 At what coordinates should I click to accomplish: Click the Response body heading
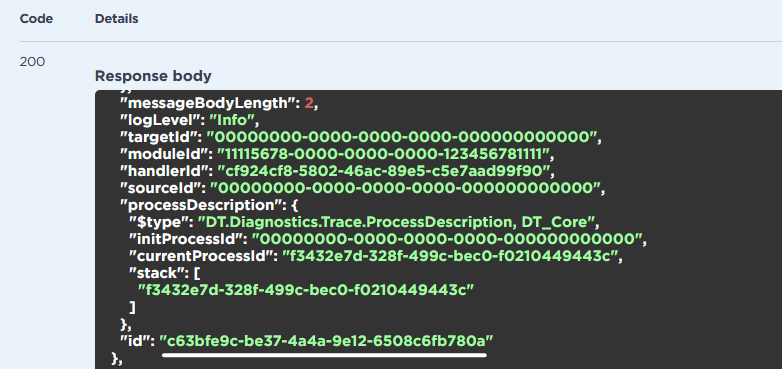[153, 76]
